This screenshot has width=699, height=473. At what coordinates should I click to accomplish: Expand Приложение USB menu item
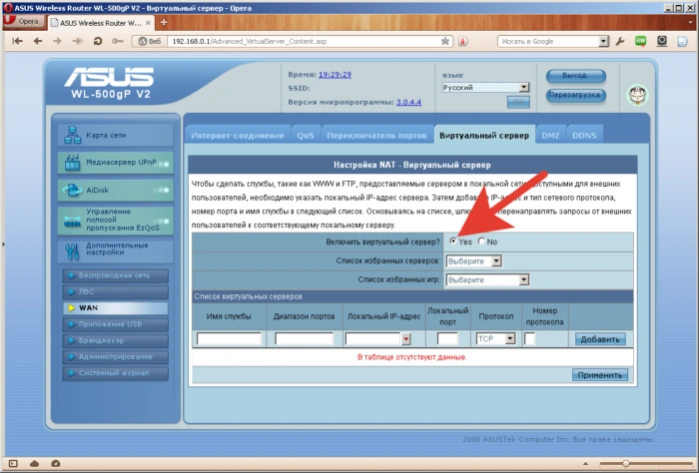[115, 324]
